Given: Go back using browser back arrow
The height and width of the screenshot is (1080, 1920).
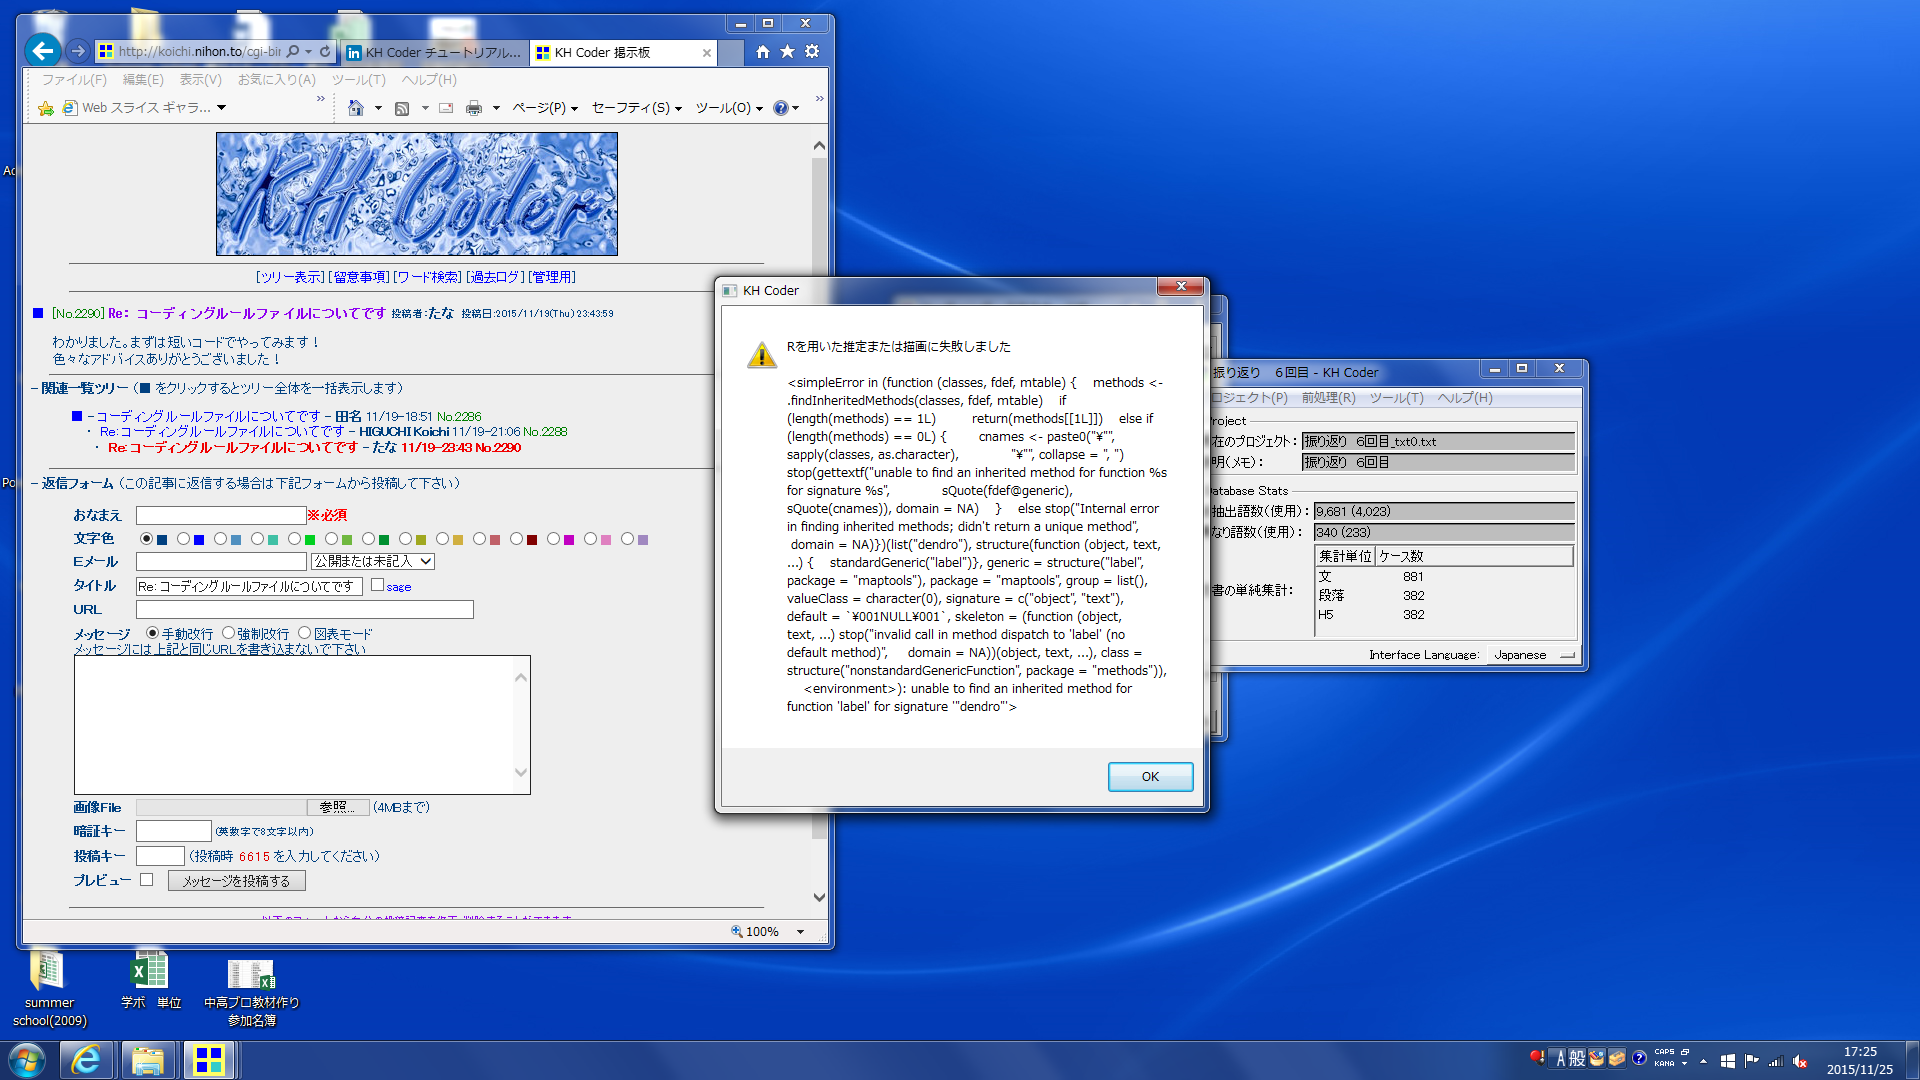Looking at the screenshot, I should (43, 50).
